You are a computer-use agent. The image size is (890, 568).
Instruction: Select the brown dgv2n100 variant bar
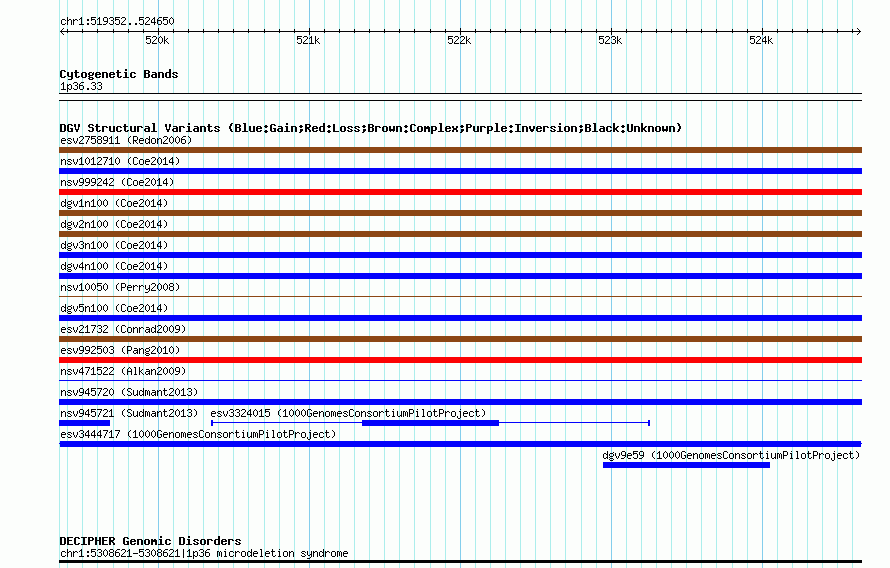[x=460, y=234]
